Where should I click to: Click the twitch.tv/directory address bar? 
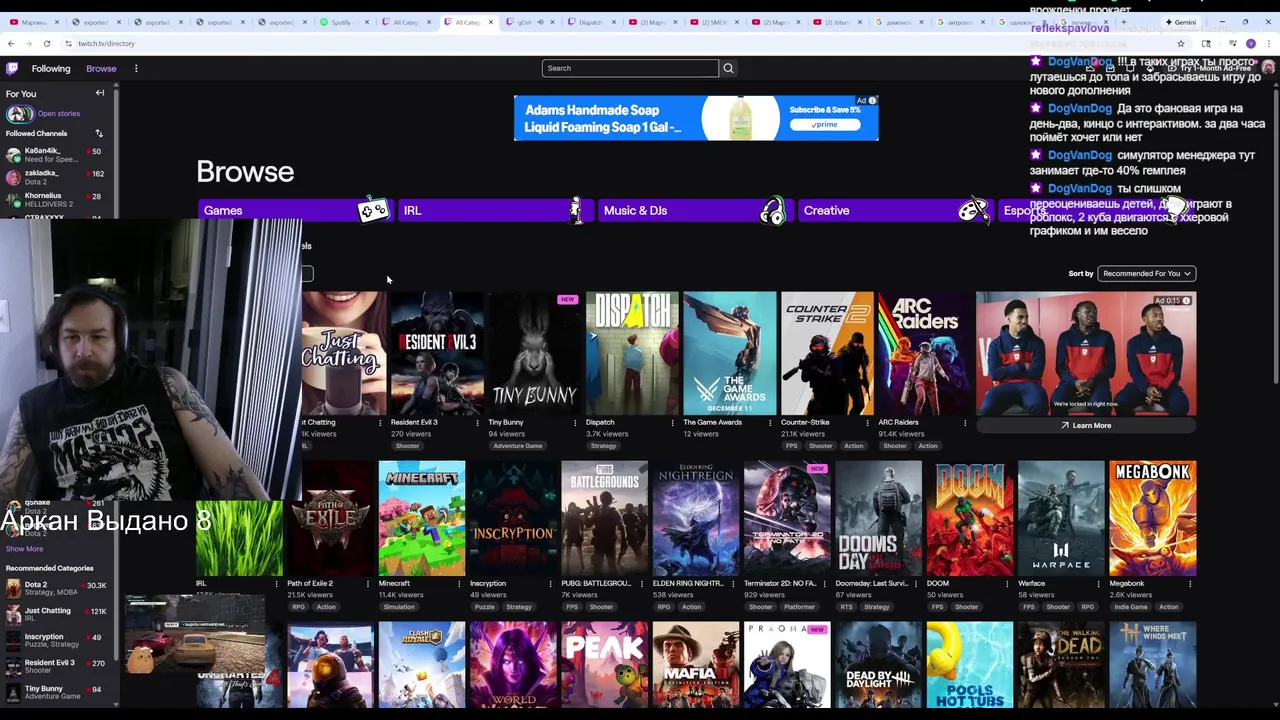[600, 43]
